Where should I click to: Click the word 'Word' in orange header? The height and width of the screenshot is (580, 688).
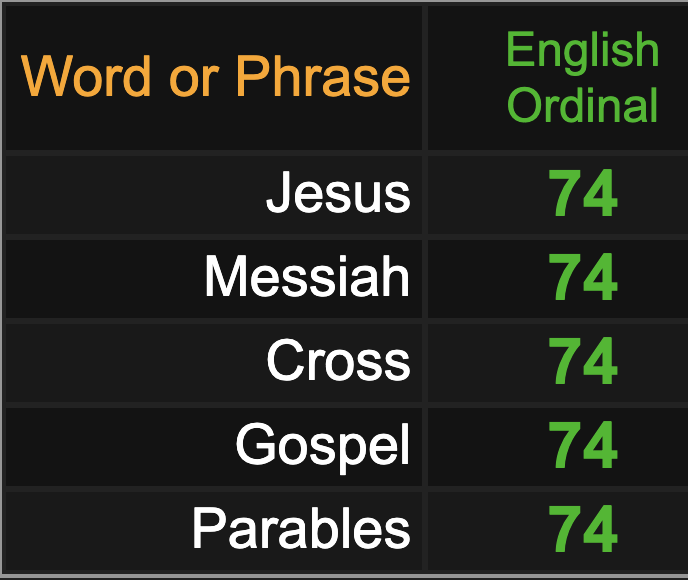point(86,76)
